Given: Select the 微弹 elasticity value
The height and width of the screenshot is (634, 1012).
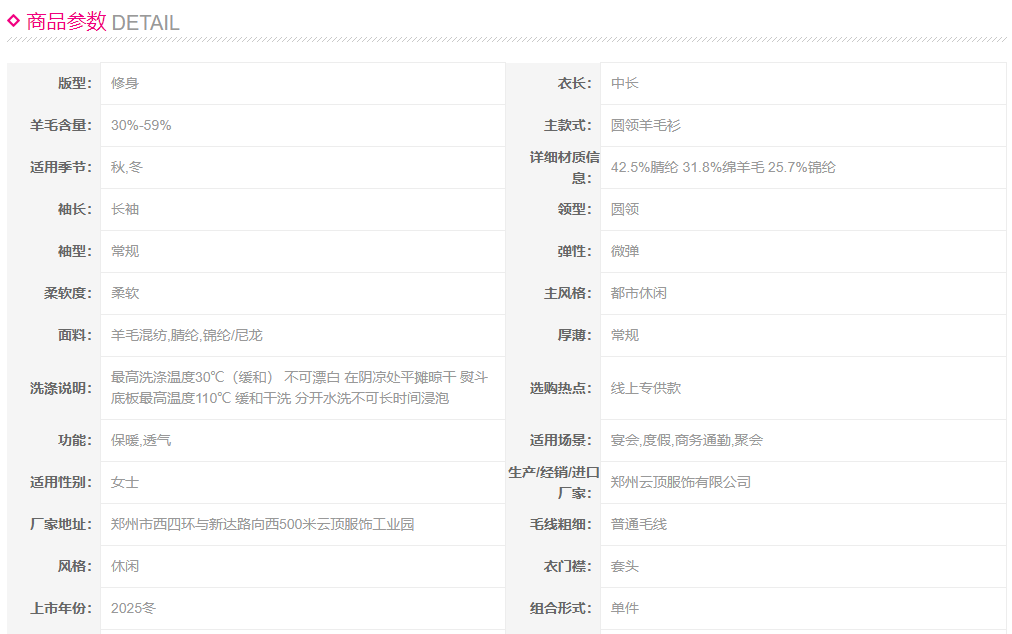Looking at the screenshot, I should [625, 252].
